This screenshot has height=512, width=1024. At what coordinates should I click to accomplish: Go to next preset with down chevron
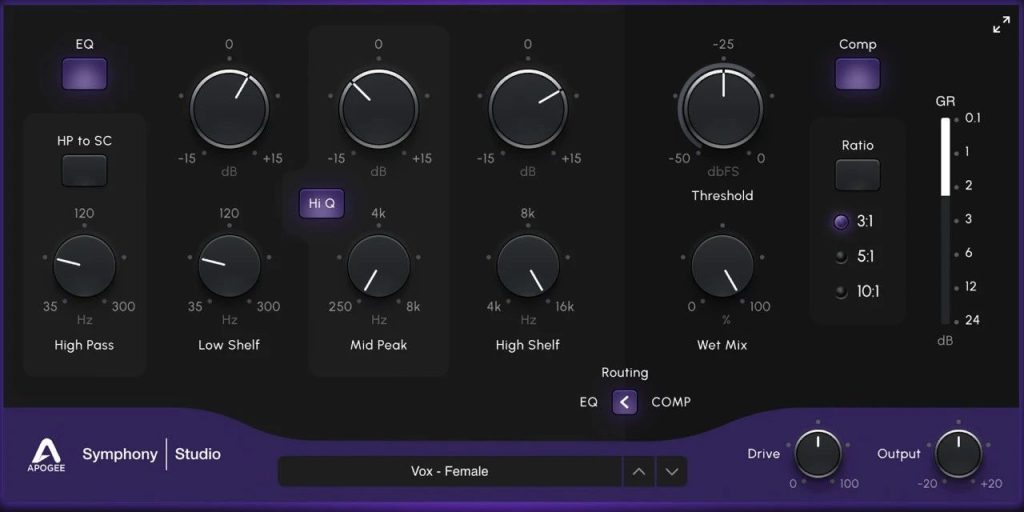click(672, 471)
